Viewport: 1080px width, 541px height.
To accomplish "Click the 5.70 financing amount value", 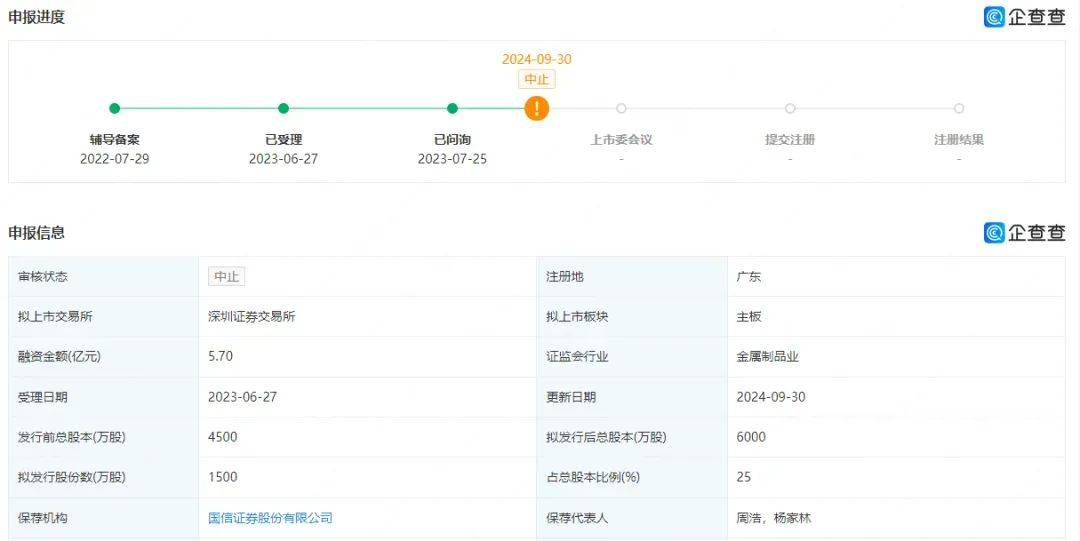I will [220, 356].
